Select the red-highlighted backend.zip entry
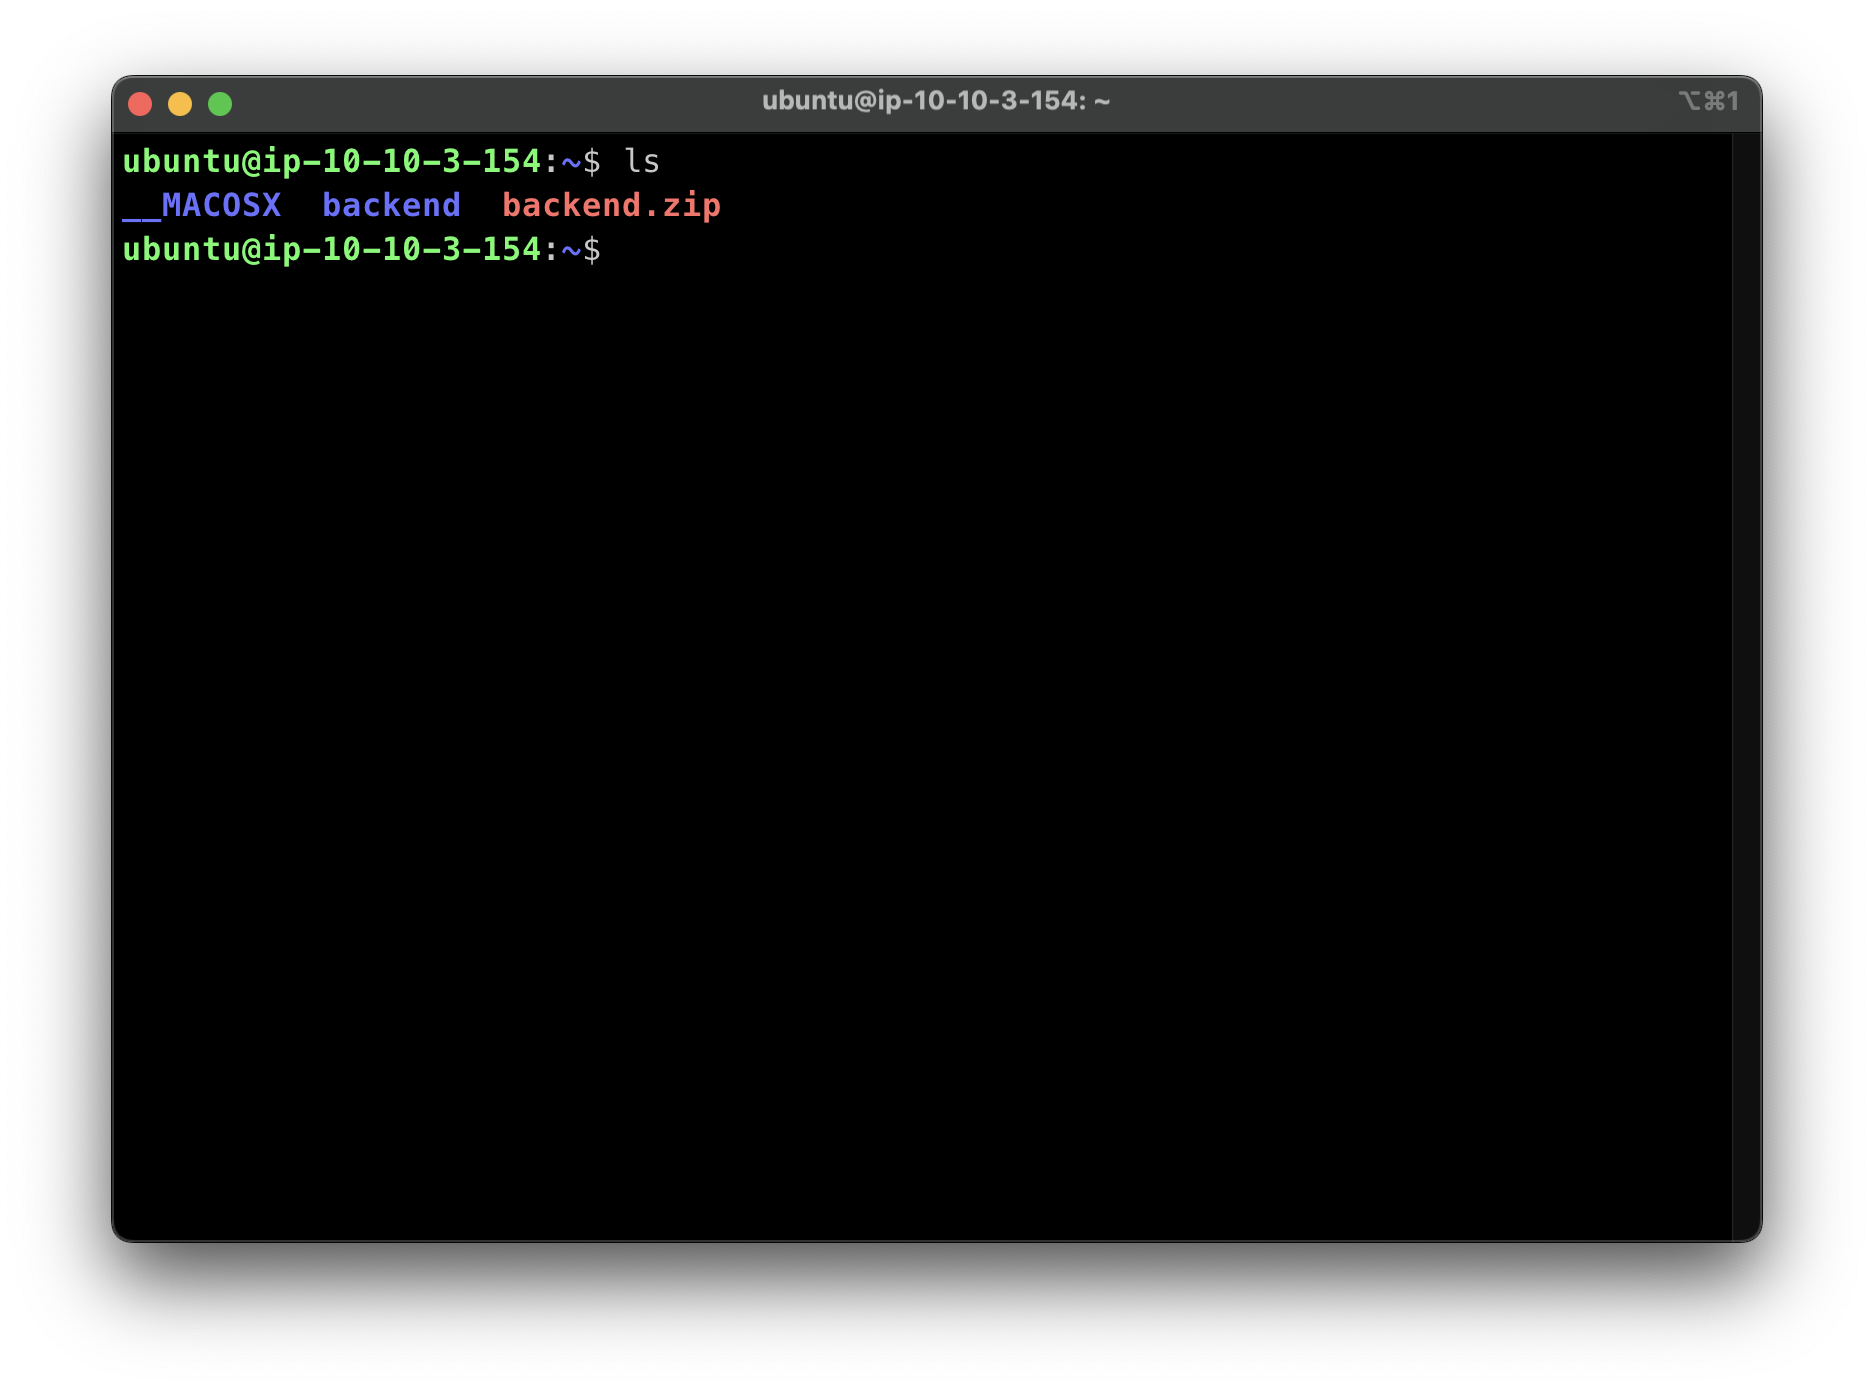Viewport: 1874px width, 1390px height. click(x=612, y=204)
